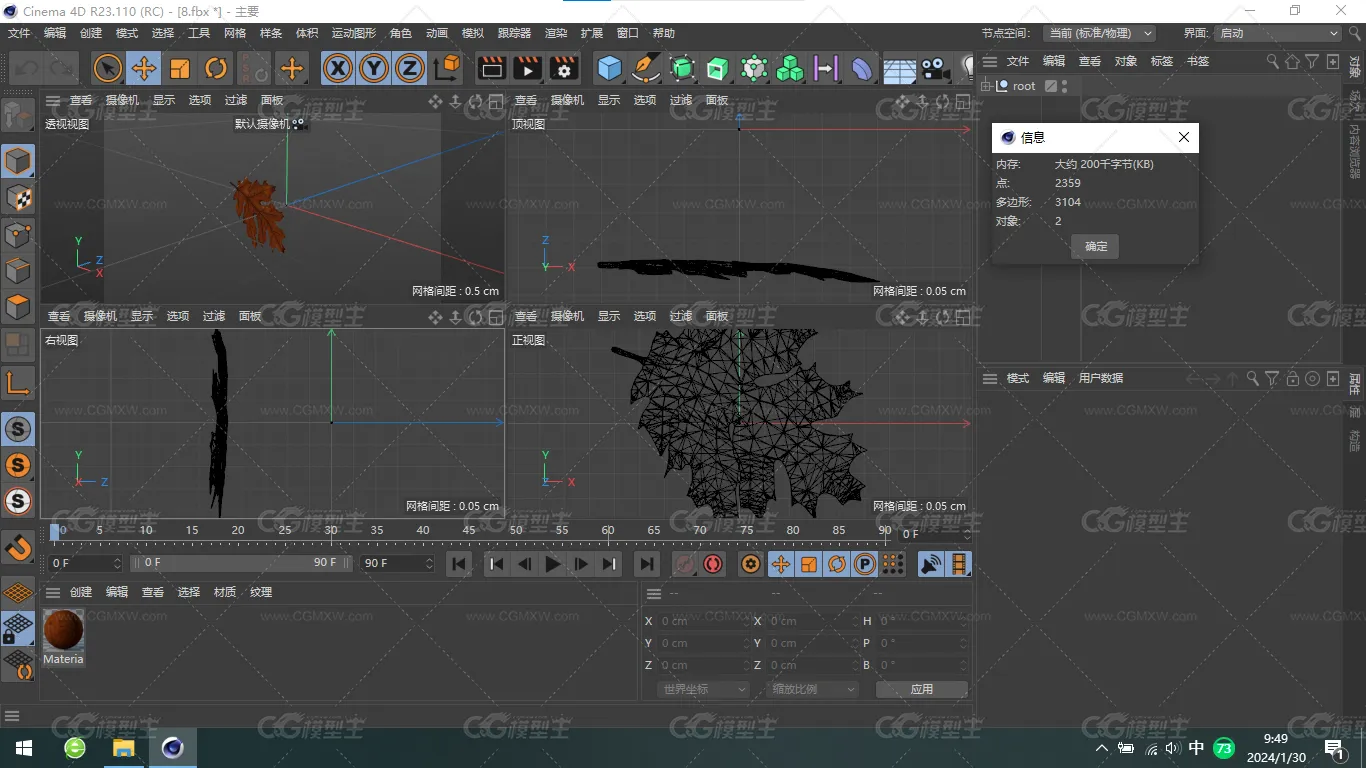Toggle Autokeying red circular button
Viewport: 1366px width, 768px height.
(x=713, y=564)
